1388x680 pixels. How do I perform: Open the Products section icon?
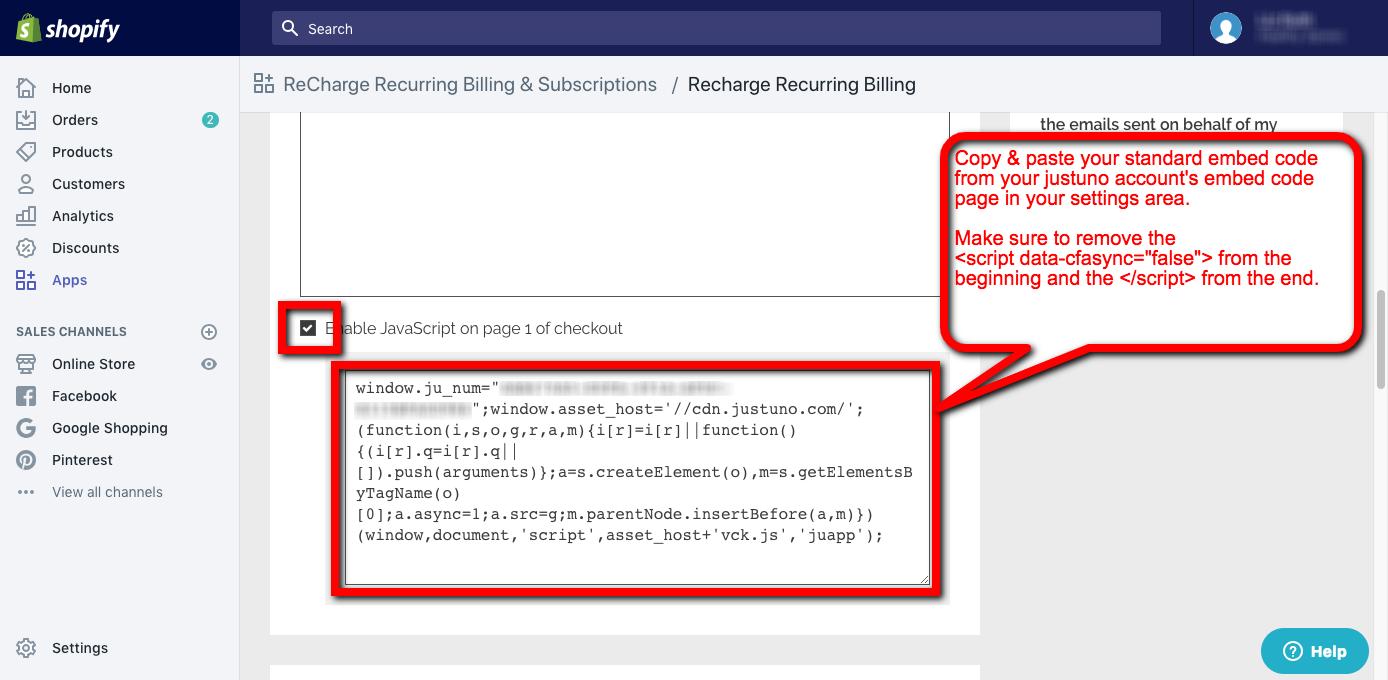pyautogui.click(x=27, y=152)
